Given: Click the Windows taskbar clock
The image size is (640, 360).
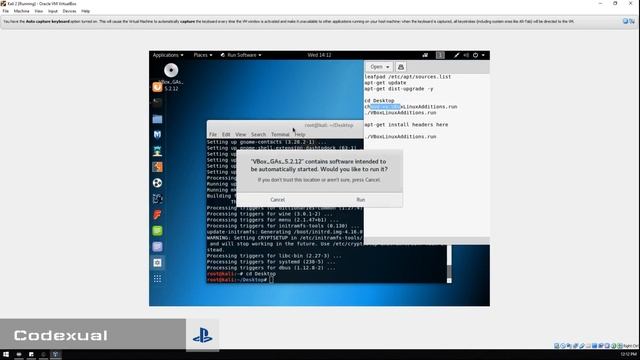Looking at the screenshot, I should click(629, 354).
